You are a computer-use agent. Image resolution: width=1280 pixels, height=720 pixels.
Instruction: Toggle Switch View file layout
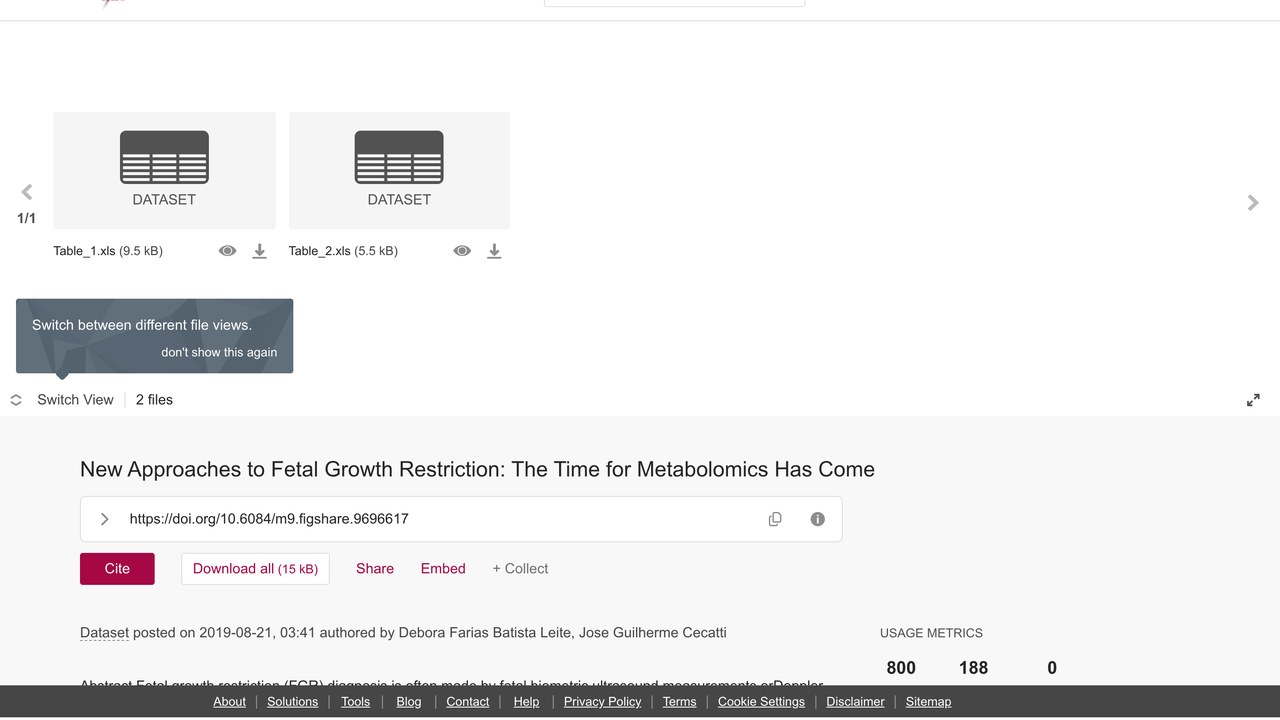point(62,400)
